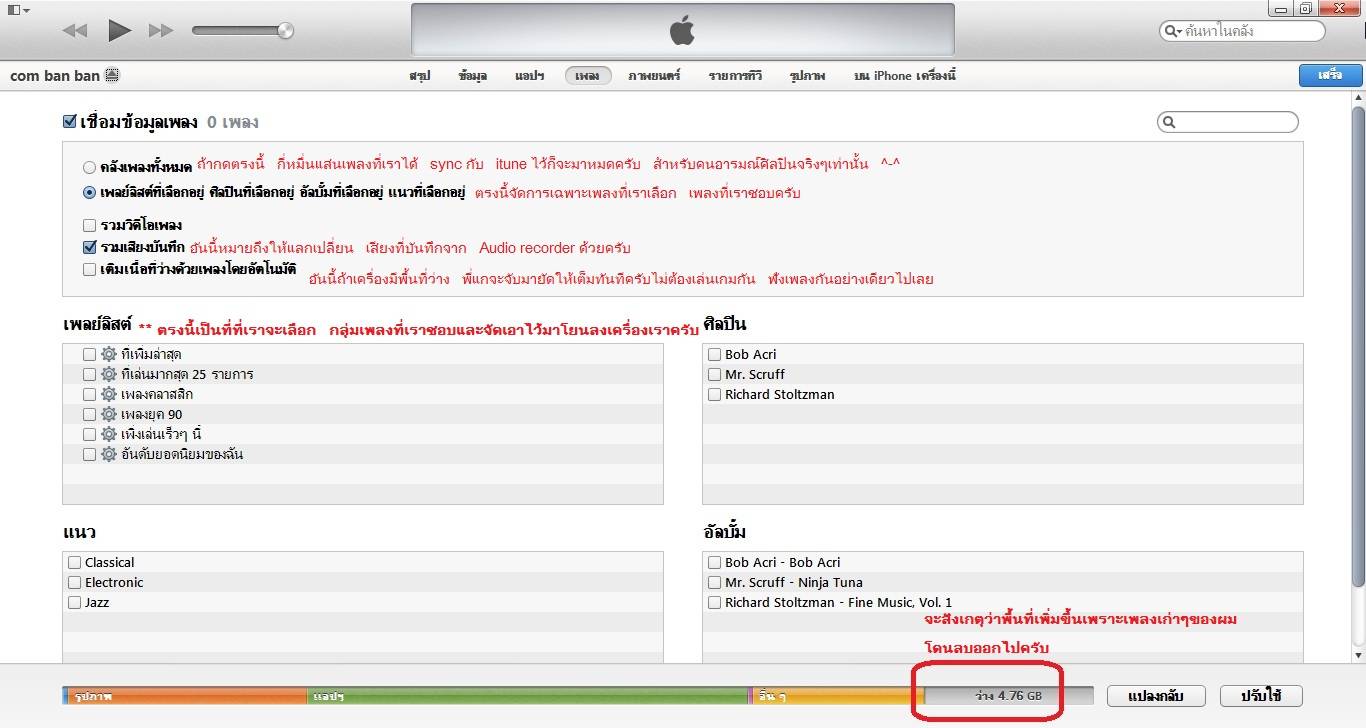Viewport: 1366px width, 728px height.
Task: Toggle the เชื่อมข้อมูลเพลง sync music checkbox
Action: coord(69,122)
